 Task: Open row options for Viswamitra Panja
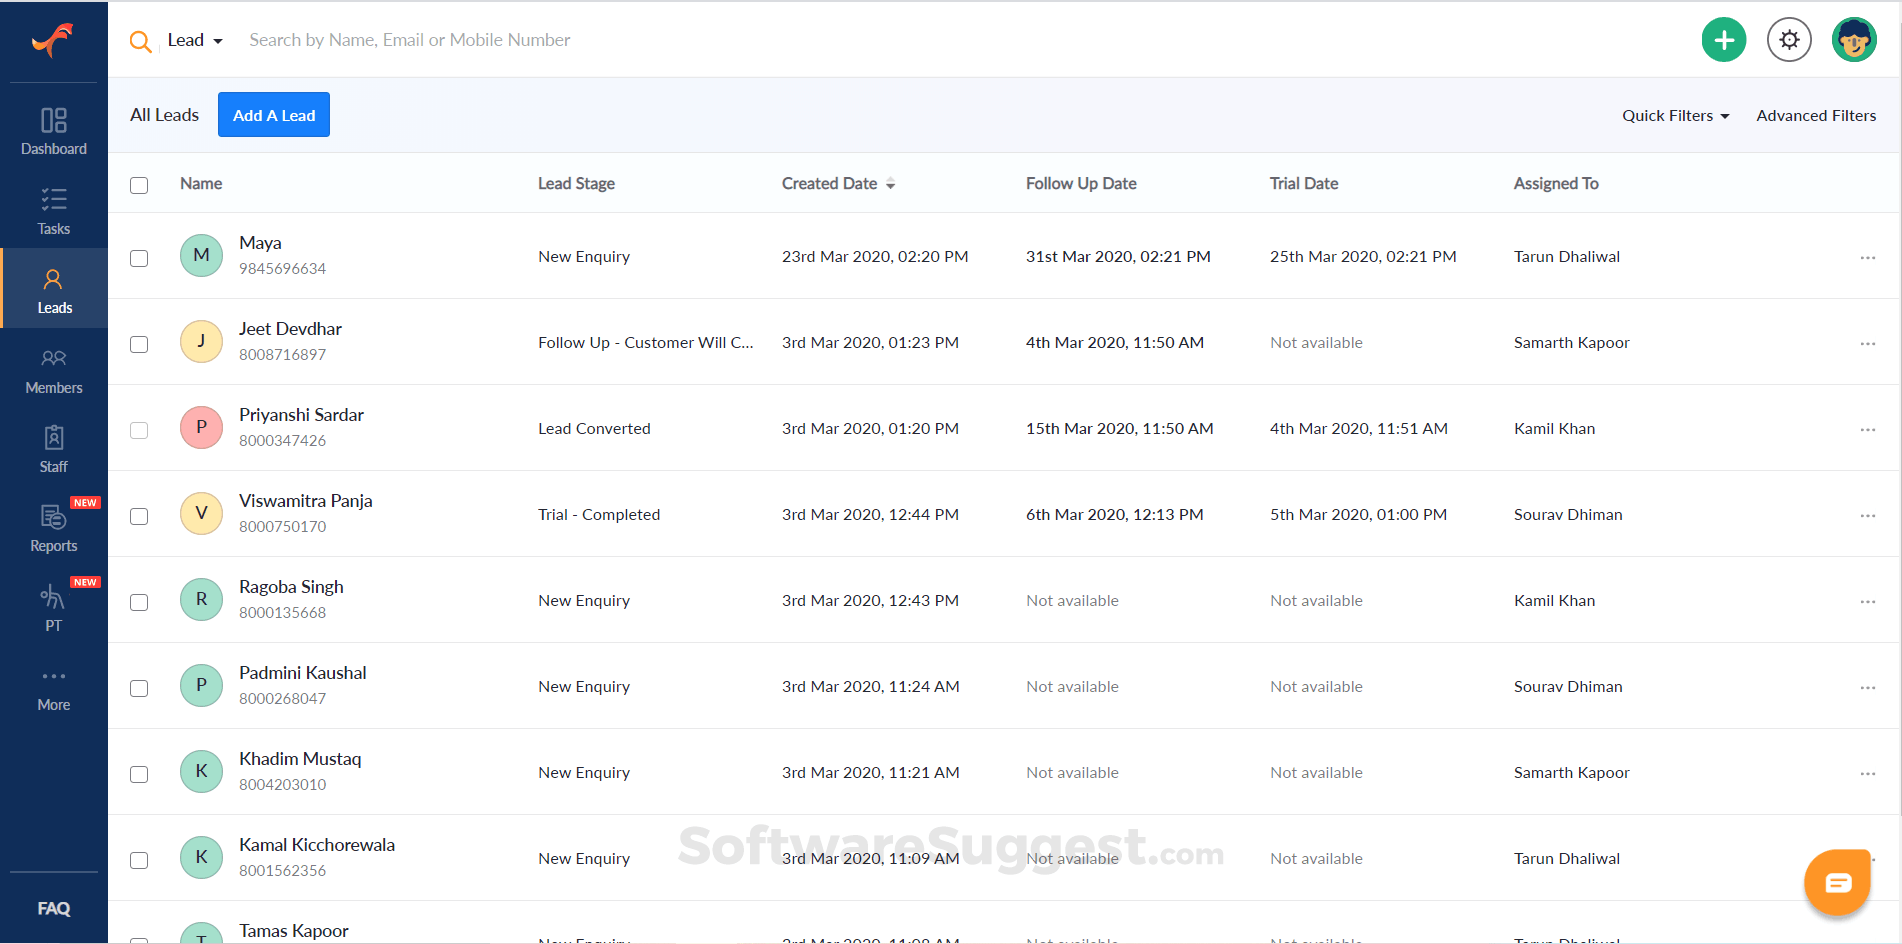point(1867,515)
